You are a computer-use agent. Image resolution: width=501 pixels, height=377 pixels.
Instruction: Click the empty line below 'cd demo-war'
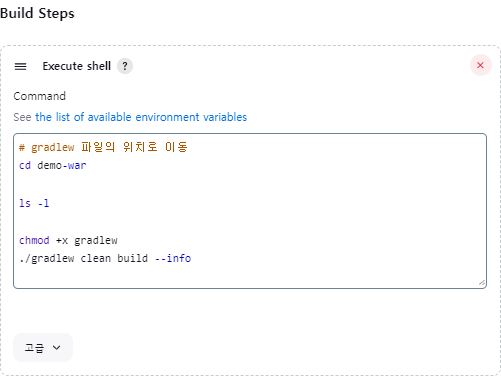click(250, 184)
